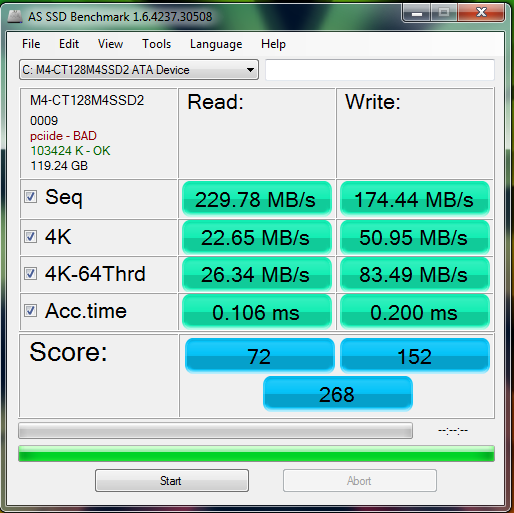
Task: Open the Help menu
Action: pyautogui.click(x=273, y=44)
